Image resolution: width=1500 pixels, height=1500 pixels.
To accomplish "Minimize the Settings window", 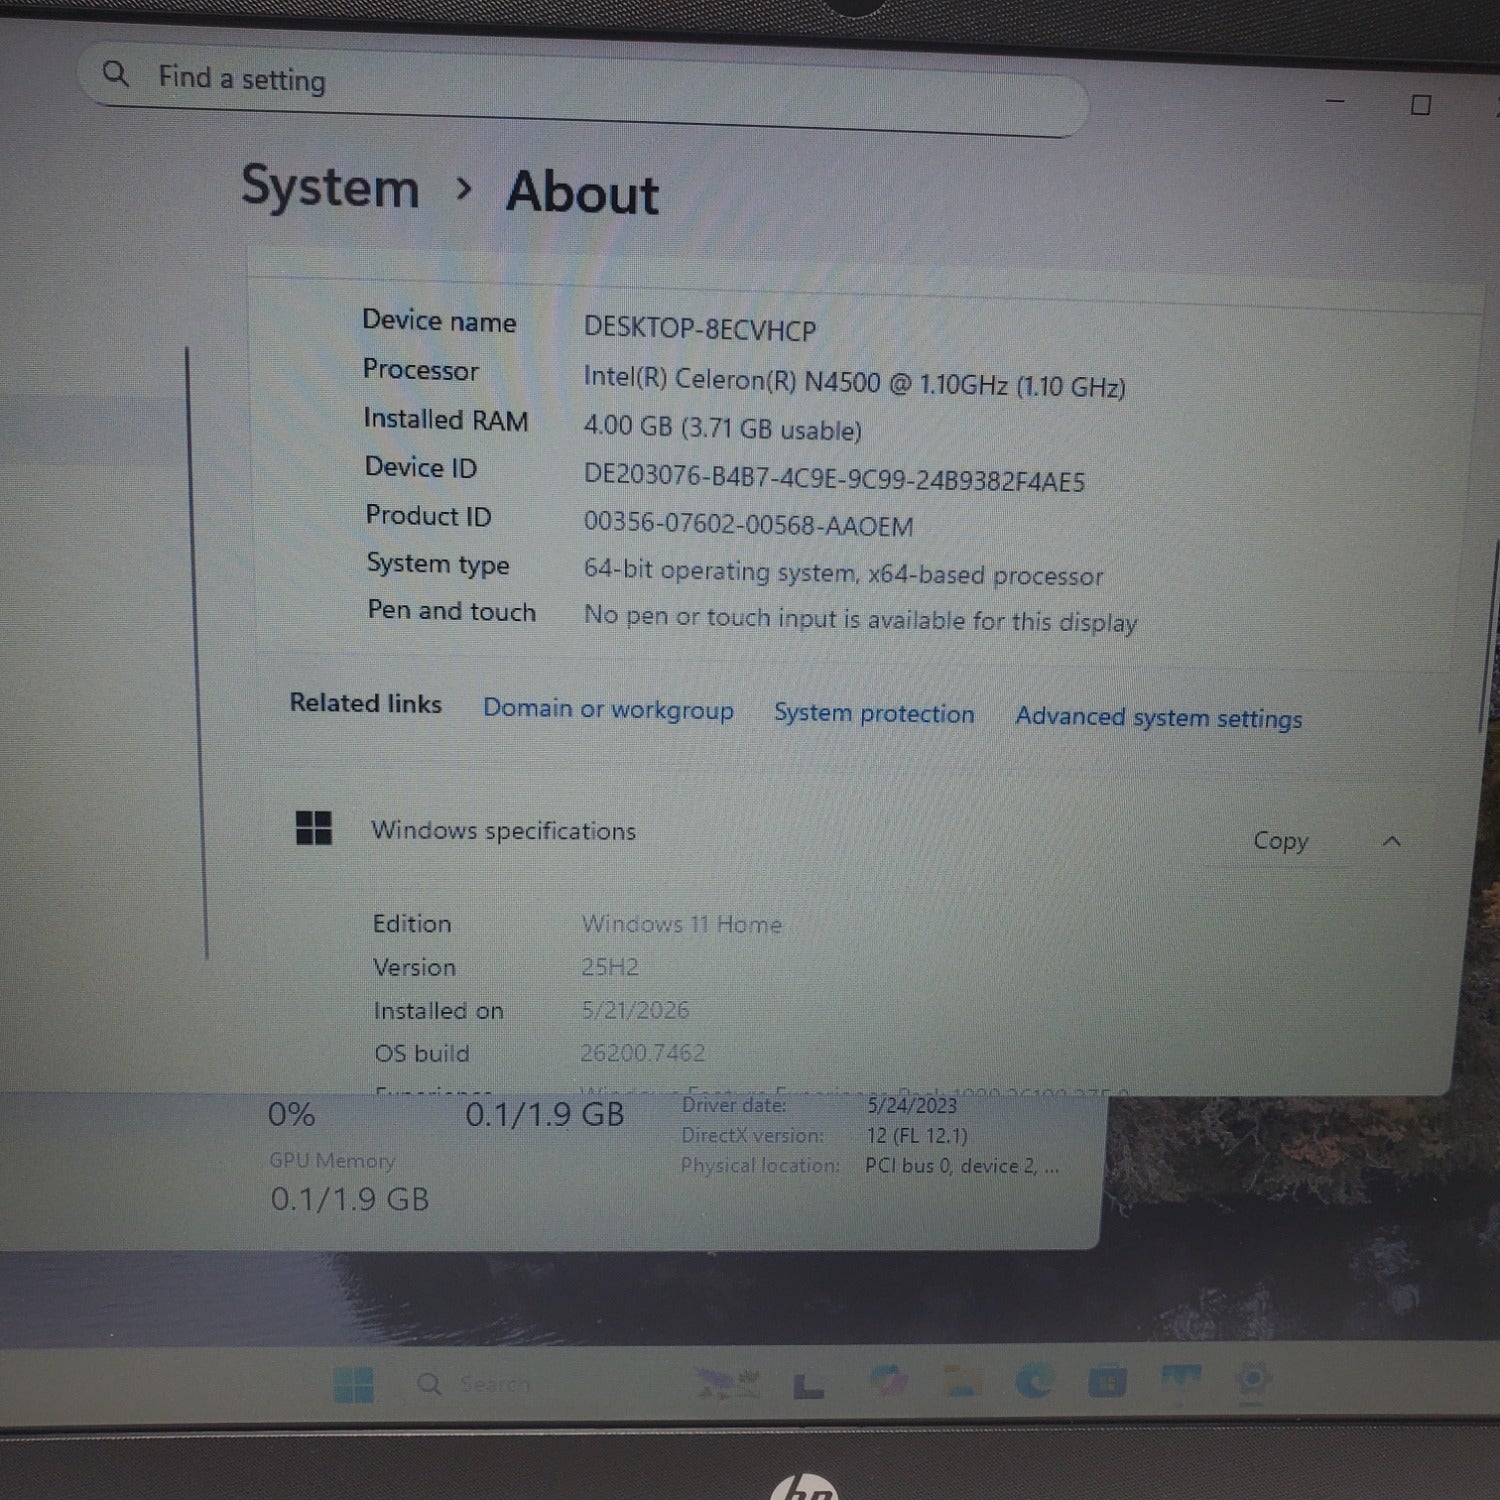I will pos(1335,101).
